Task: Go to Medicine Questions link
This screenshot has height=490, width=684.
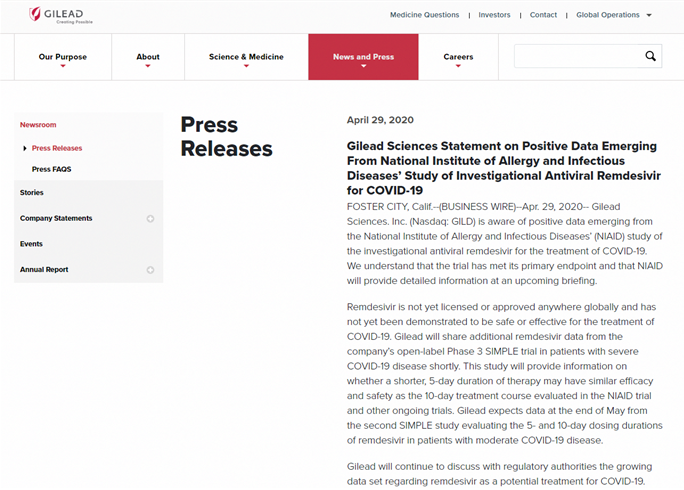Action: (x=424, y=15)
